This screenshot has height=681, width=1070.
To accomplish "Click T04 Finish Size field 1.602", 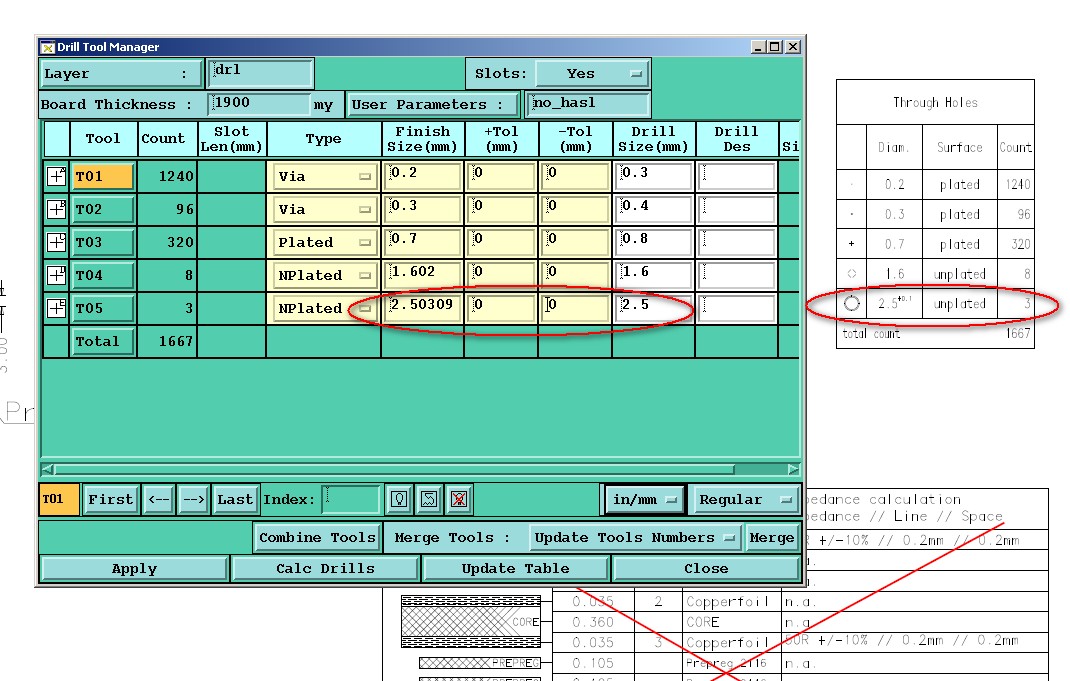I will click(x=422, y=275).
